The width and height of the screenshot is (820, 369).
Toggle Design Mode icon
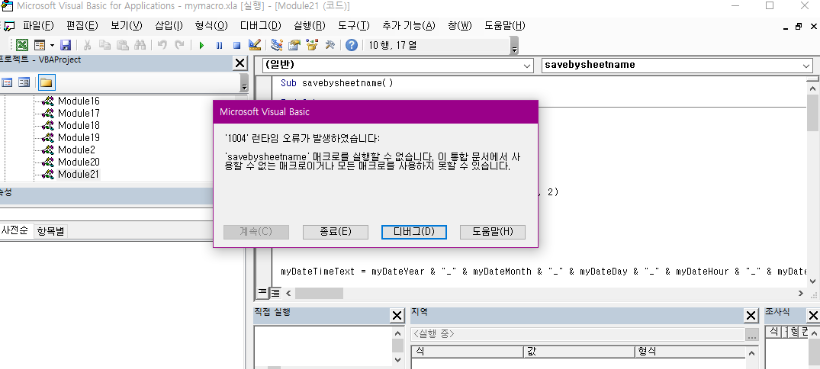(x=254, y=45)
